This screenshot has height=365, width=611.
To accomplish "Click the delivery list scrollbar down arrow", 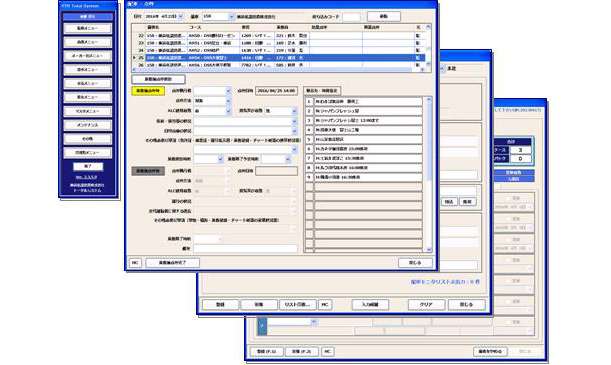I will click(x=429, y=249).
